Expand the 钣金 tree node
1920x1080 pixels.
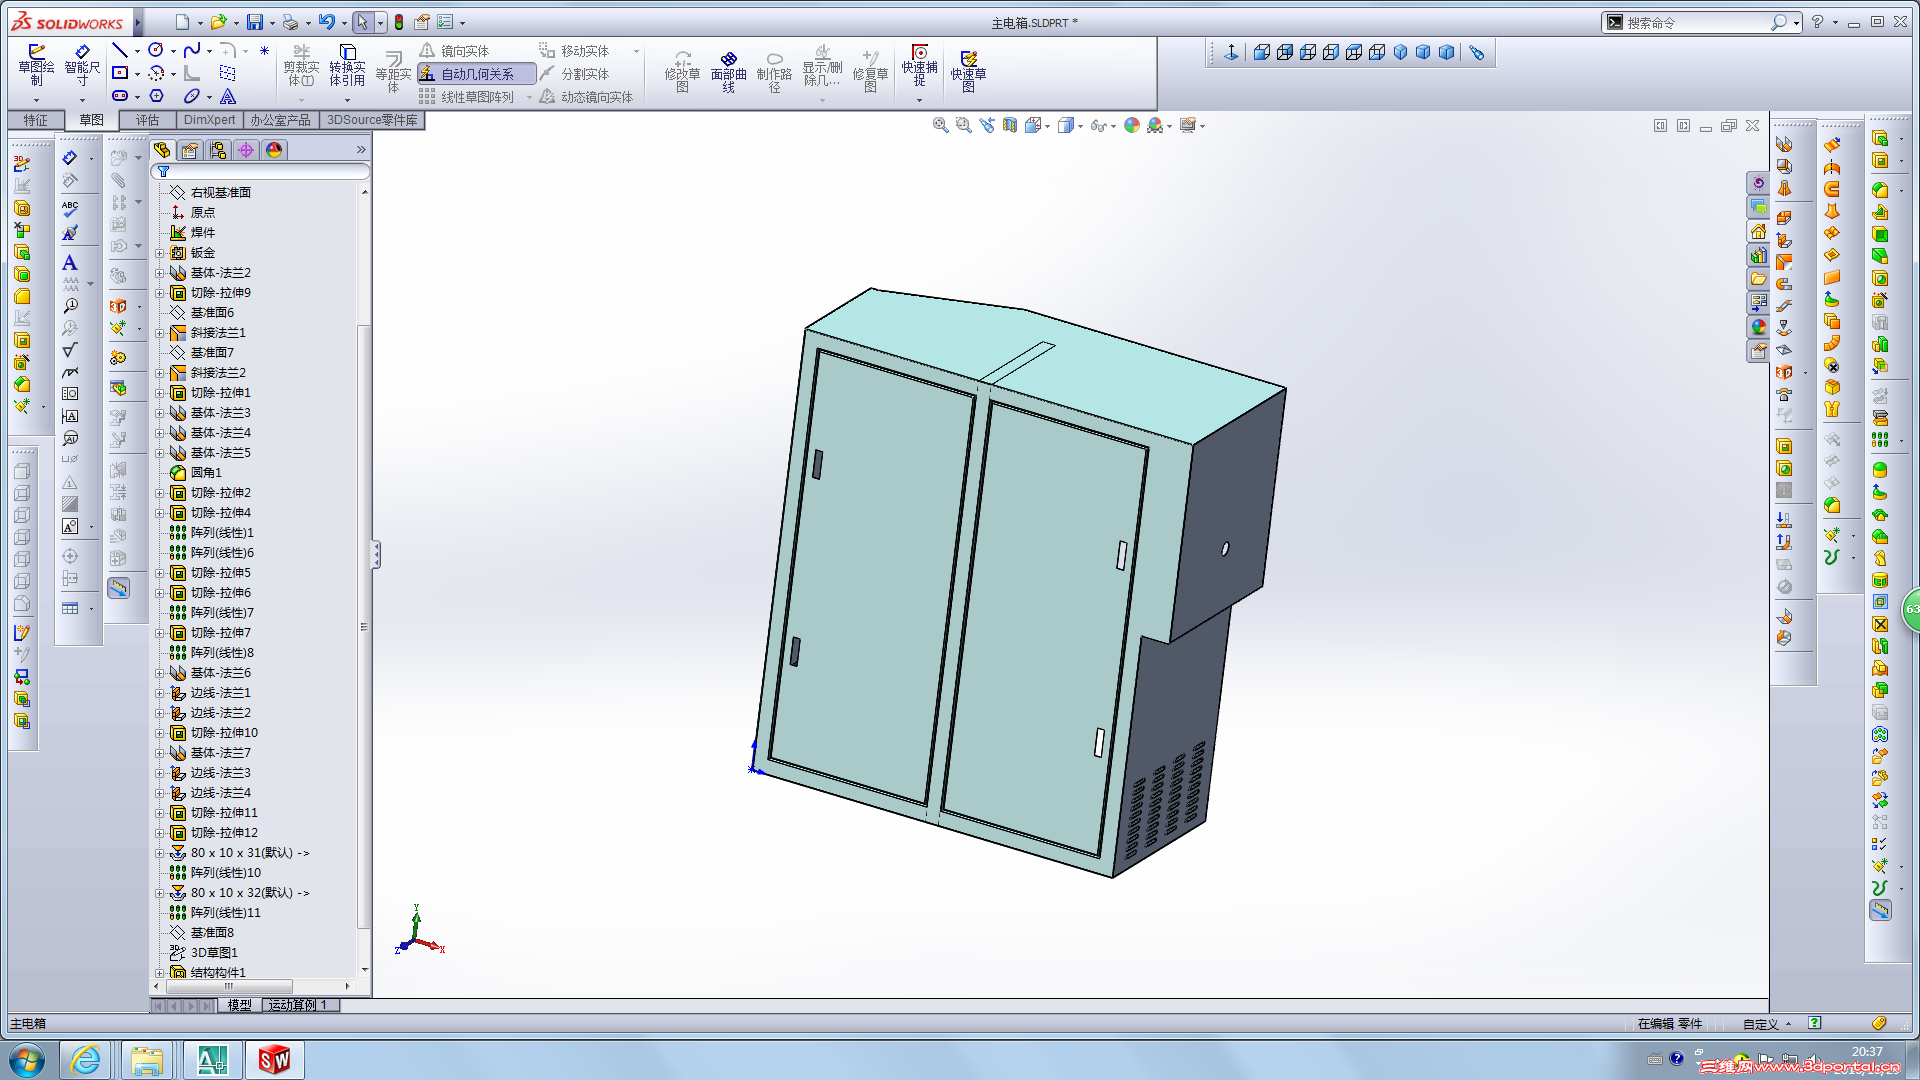pyautogui.click(x=159, y=253)
